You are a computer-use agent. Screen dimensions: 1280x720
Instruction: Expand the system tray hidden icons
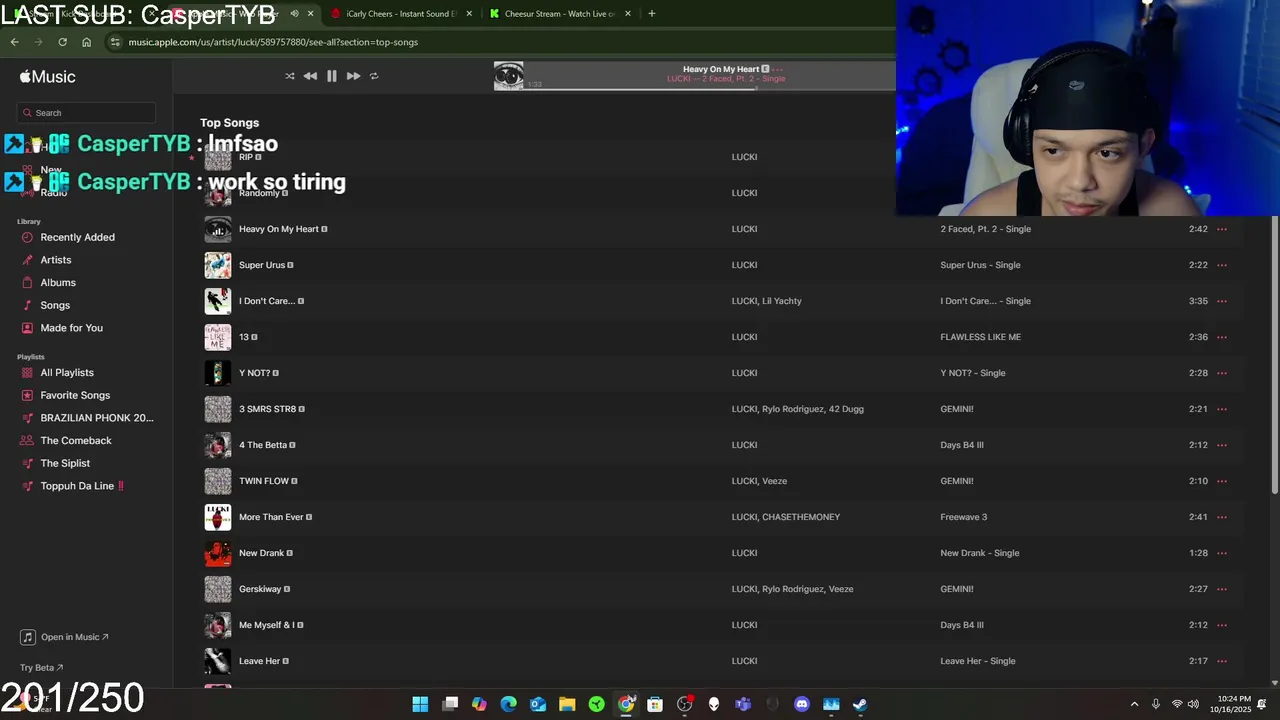1134,704
